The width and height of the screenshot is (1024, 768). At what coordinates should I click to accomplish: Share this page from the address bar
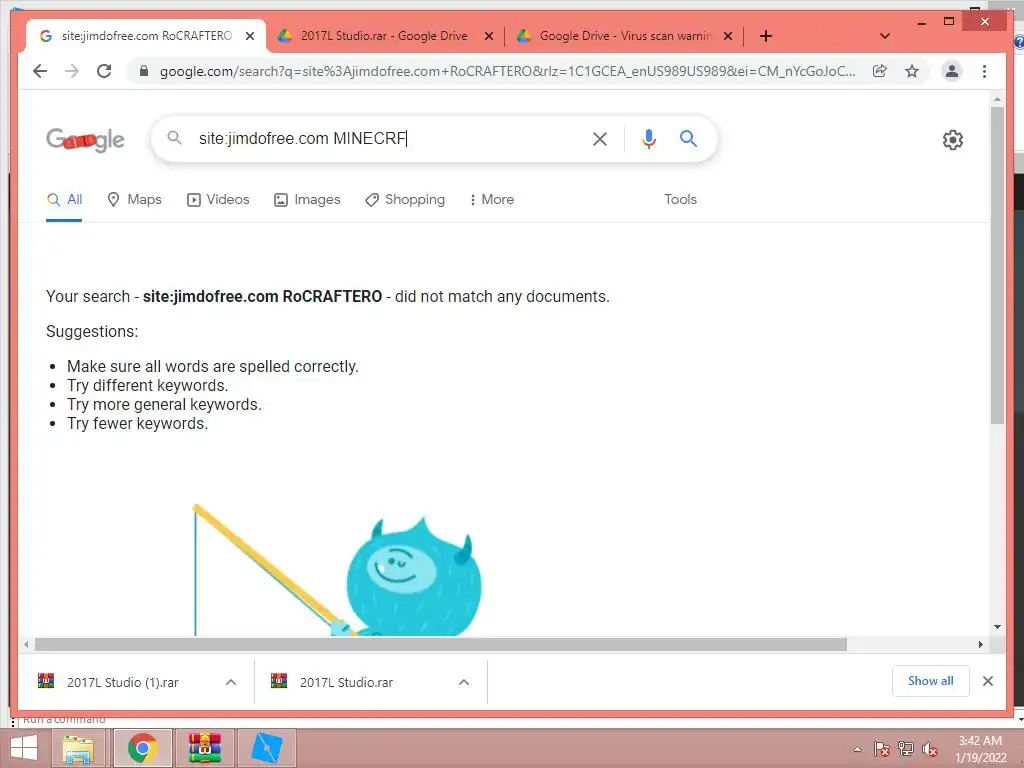(x=880, y=71)
